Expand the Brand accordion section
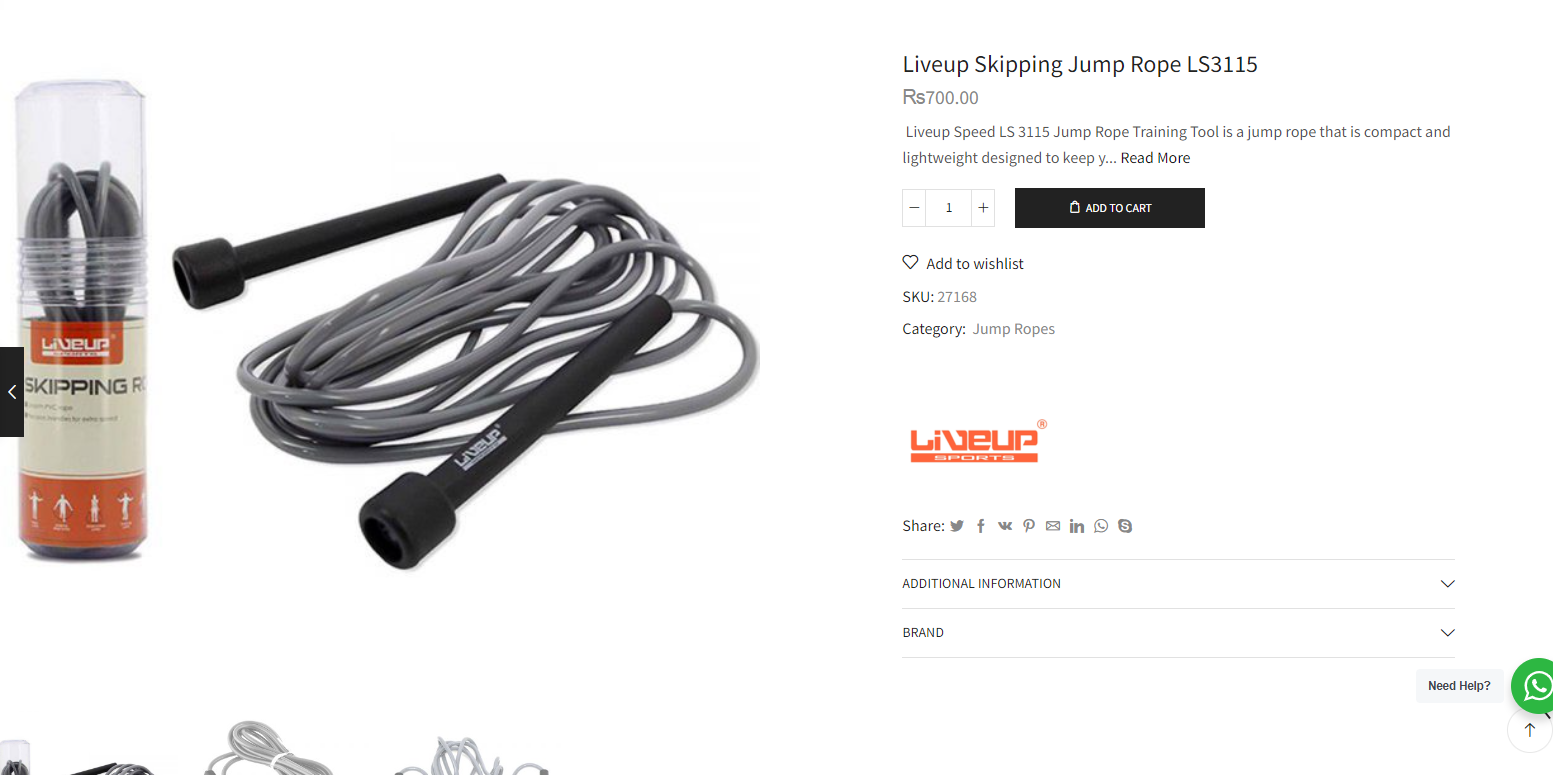This screenshot has height=775, width=1553. point(1178,633)
